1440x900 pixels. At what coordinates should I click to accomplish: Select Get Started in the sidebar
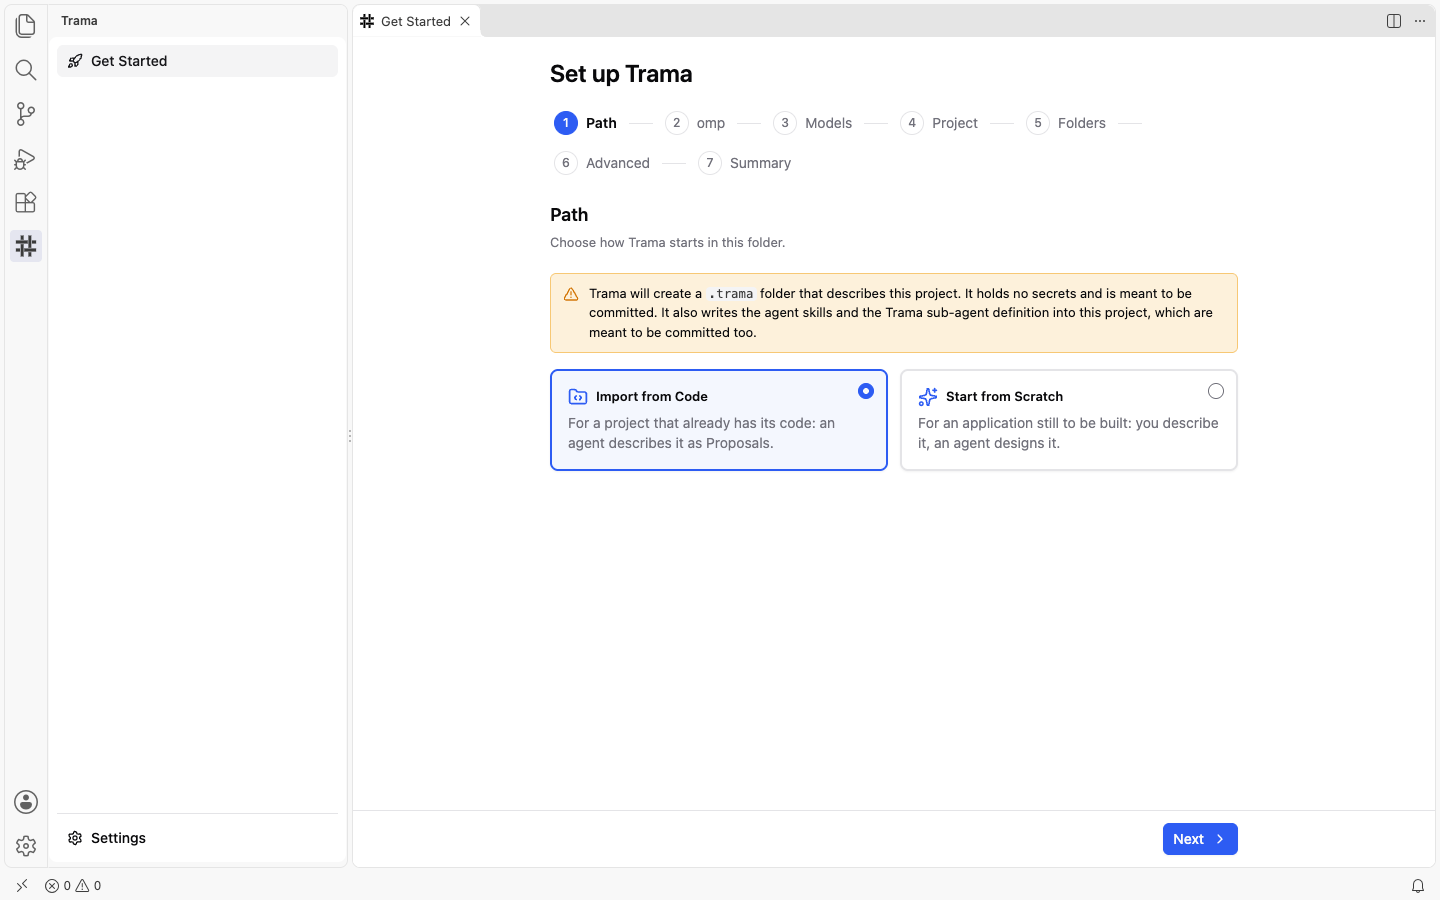click(197, 61)
